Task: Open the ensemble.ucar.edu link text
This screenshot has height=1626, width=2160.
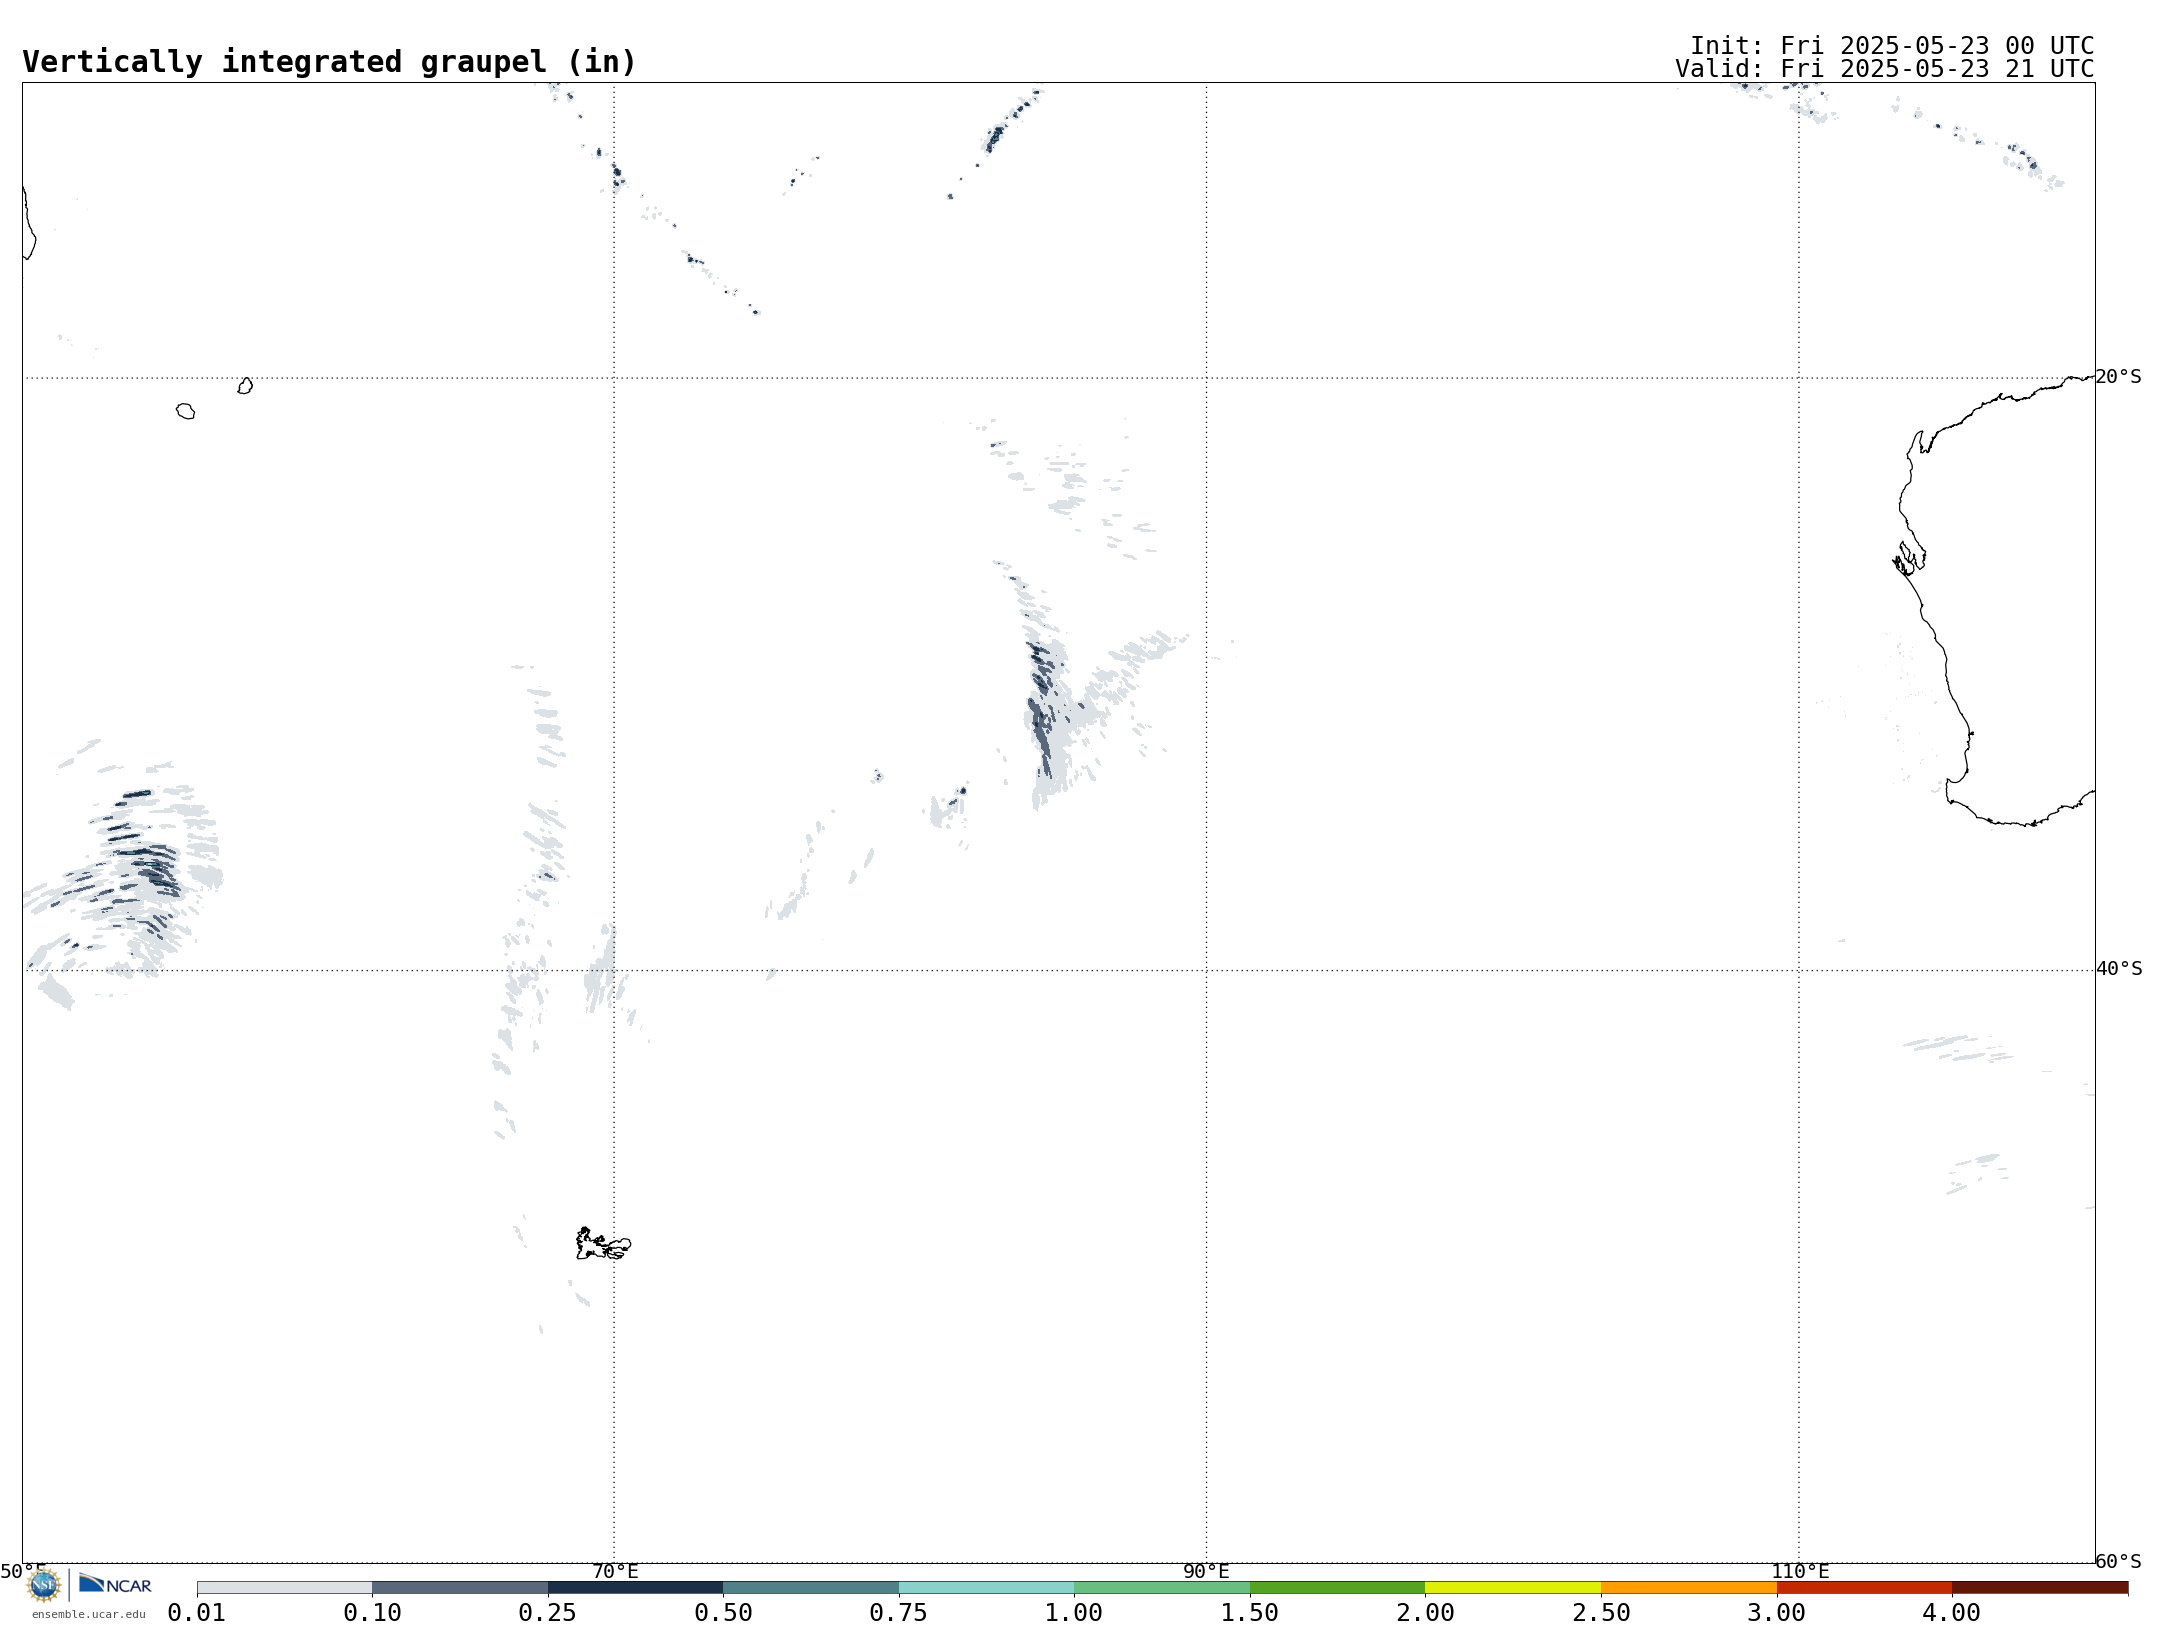Action: tap(89, 1614)
